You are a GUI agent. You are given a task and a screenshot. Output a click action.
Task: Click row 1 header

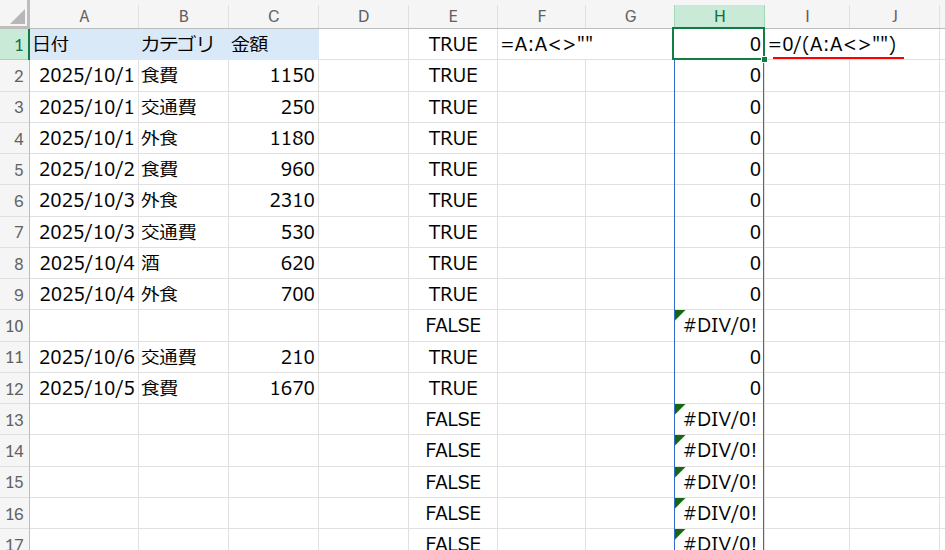pyautogui.click(x=15, y=45)
